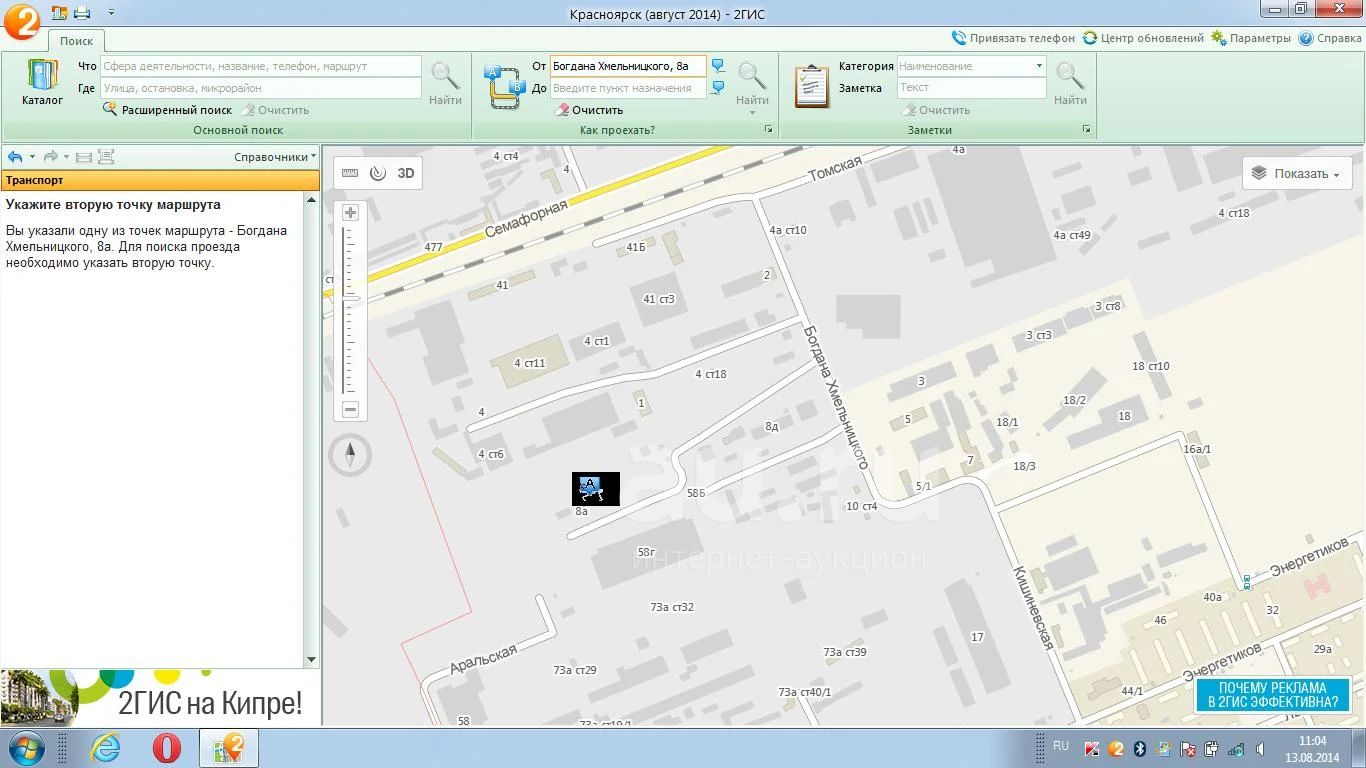
Task: Click the RU language indicator
Action: coord(1061,746)
